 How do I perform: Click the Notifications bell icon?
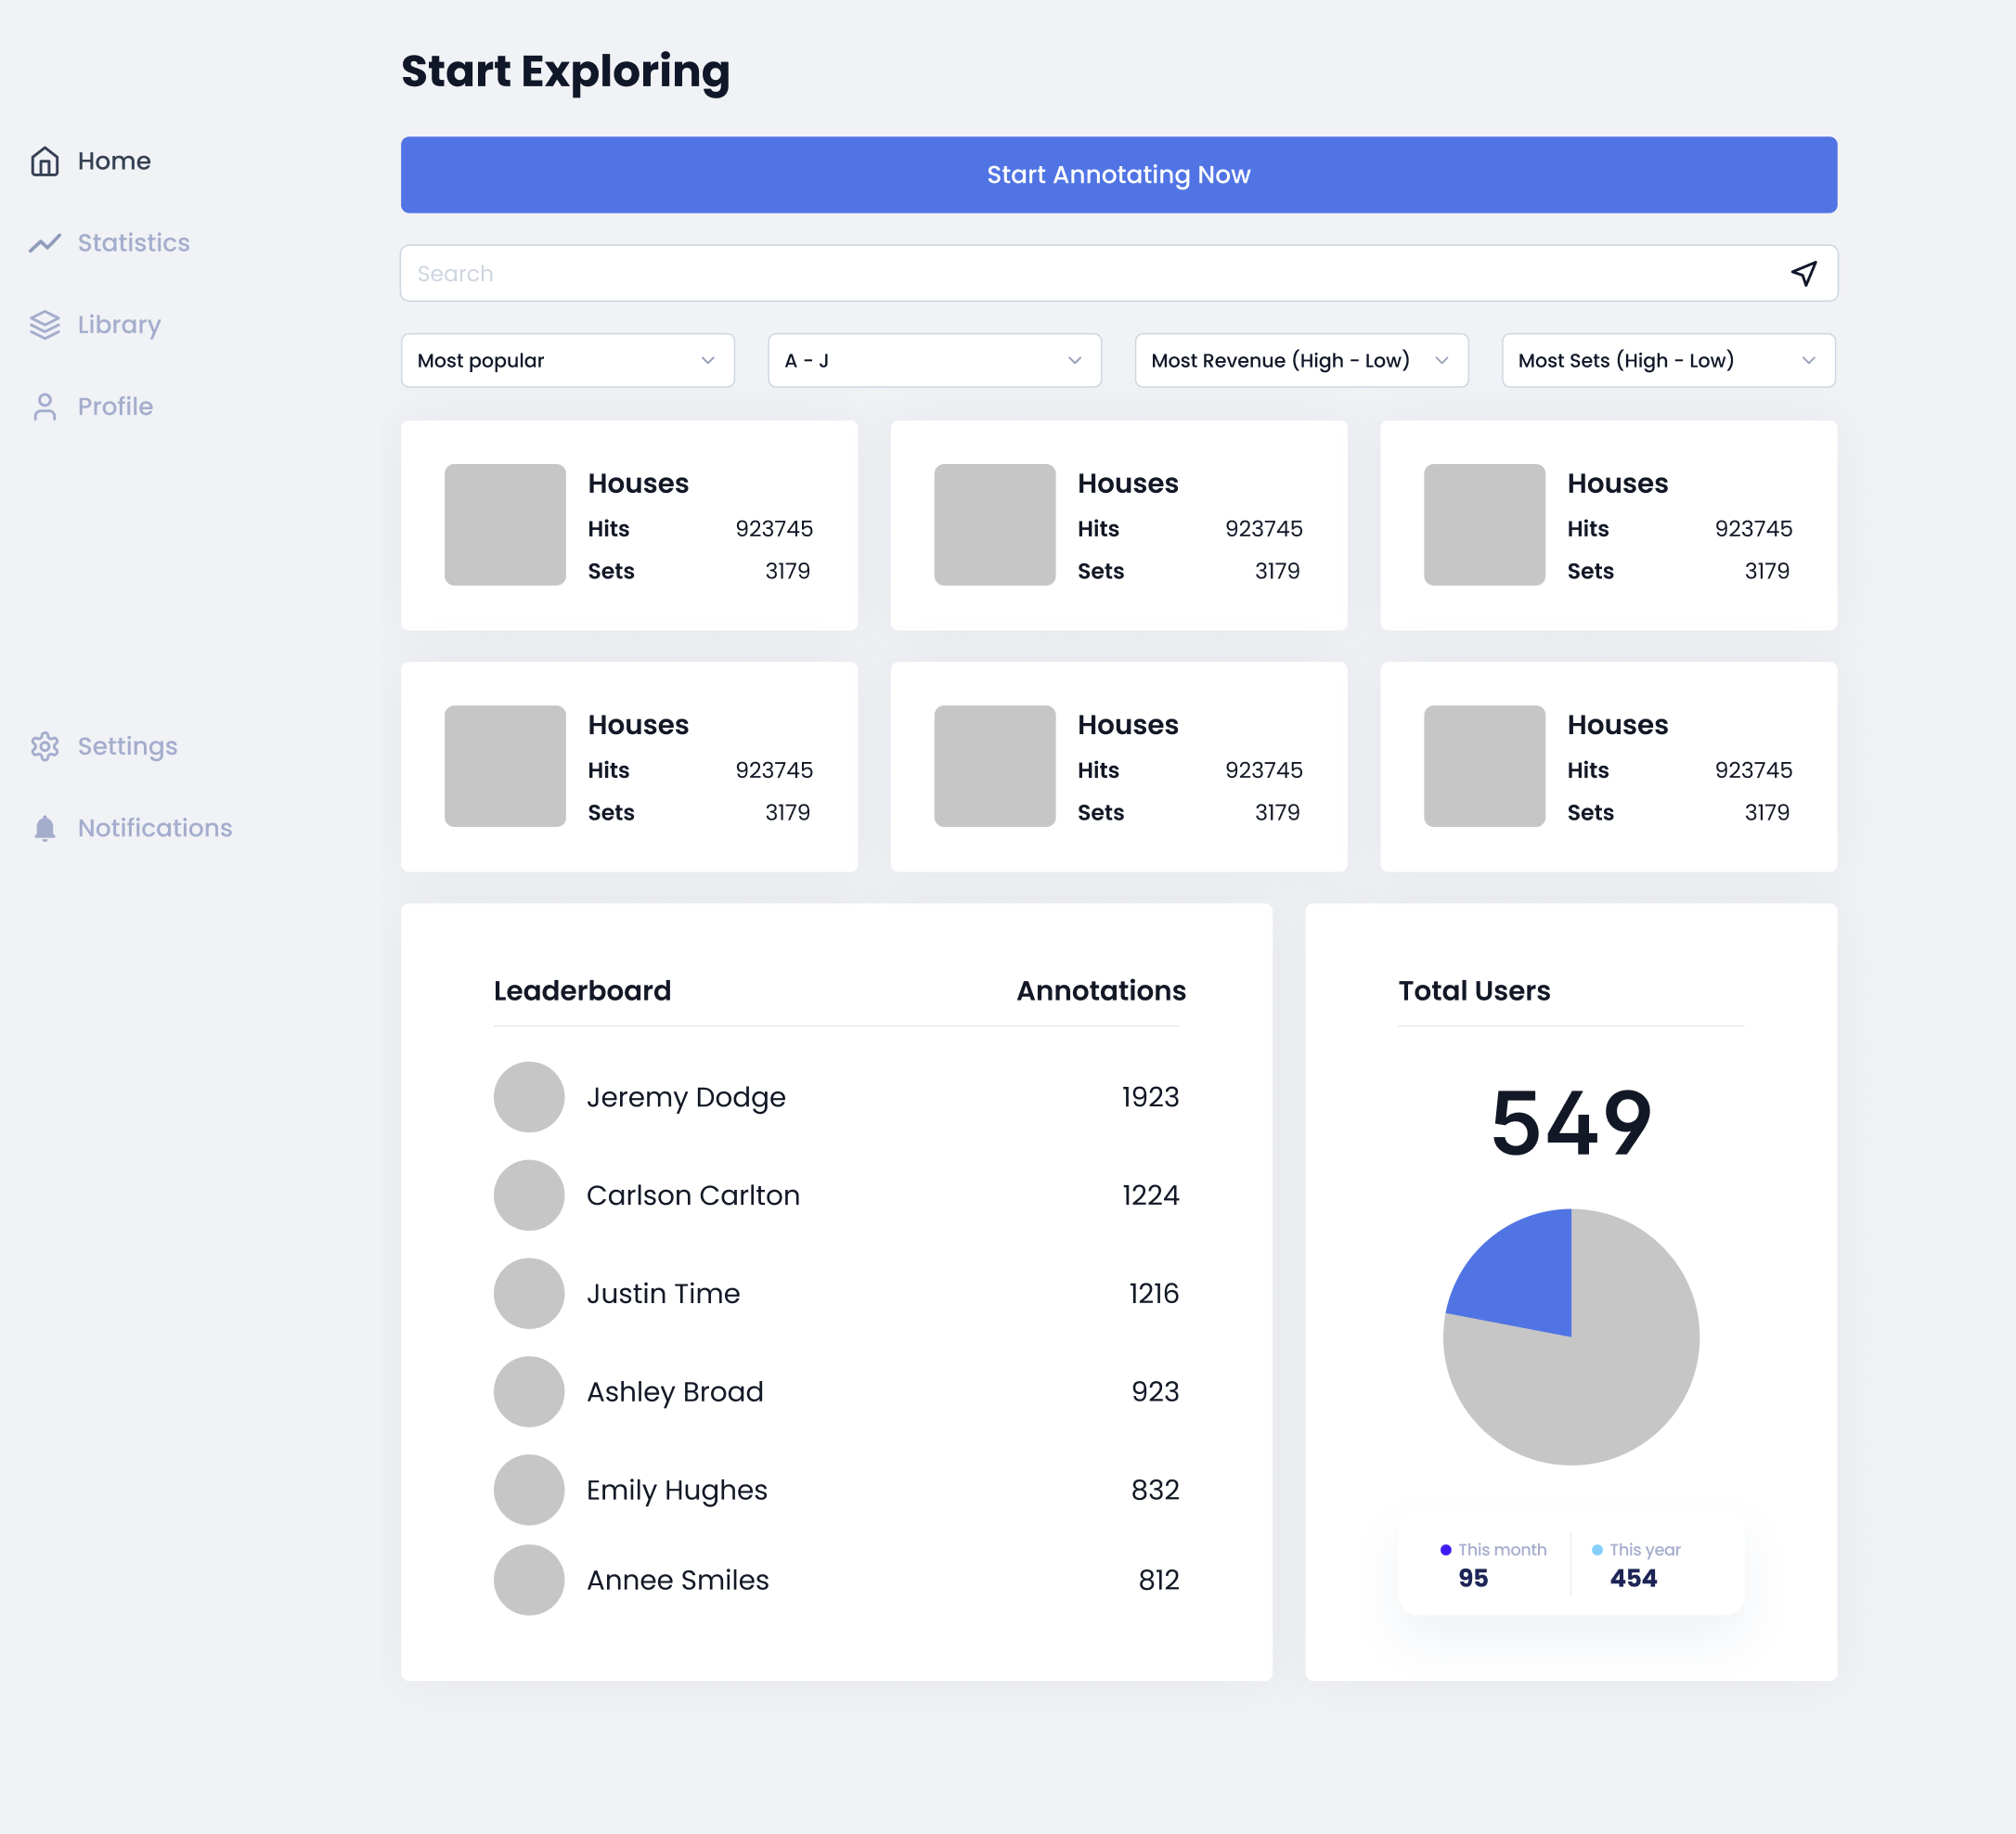(45, 828)
